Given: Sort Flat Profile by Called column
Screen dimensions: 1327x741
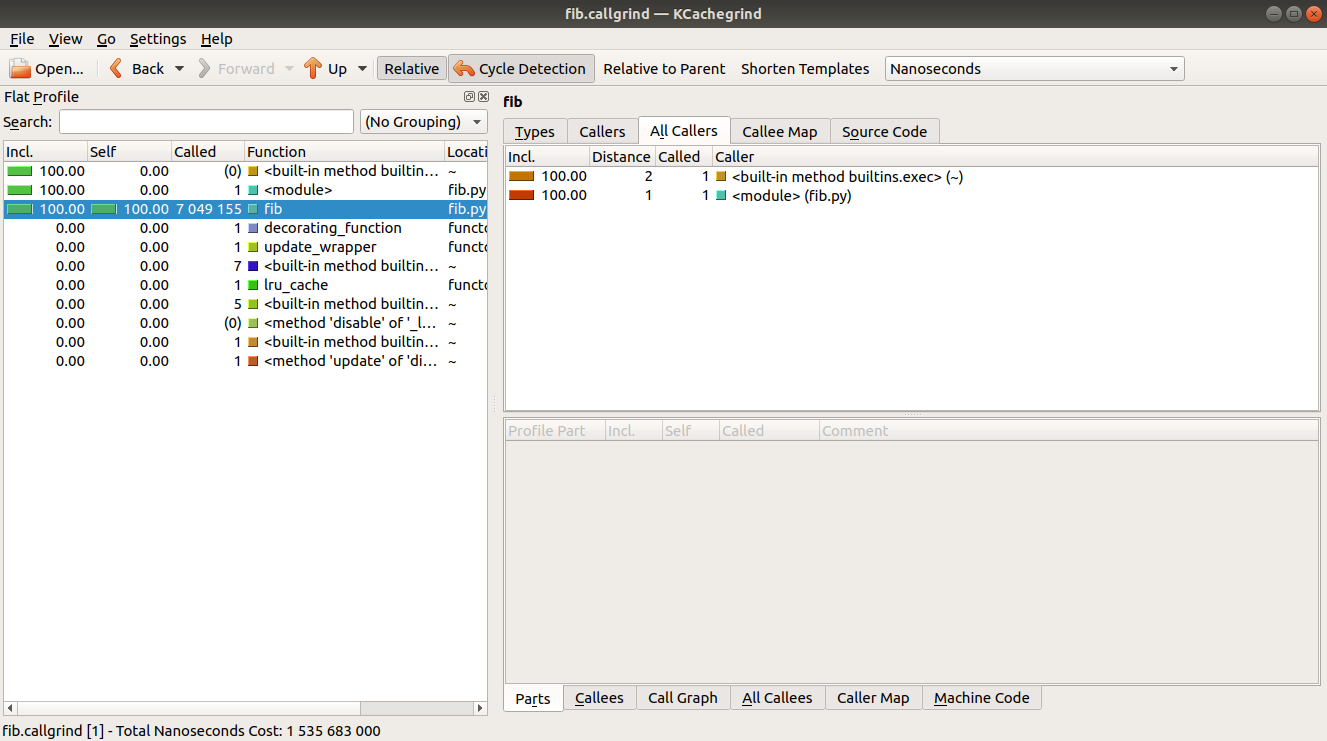Looking at the screenshot, I should 208,152.
